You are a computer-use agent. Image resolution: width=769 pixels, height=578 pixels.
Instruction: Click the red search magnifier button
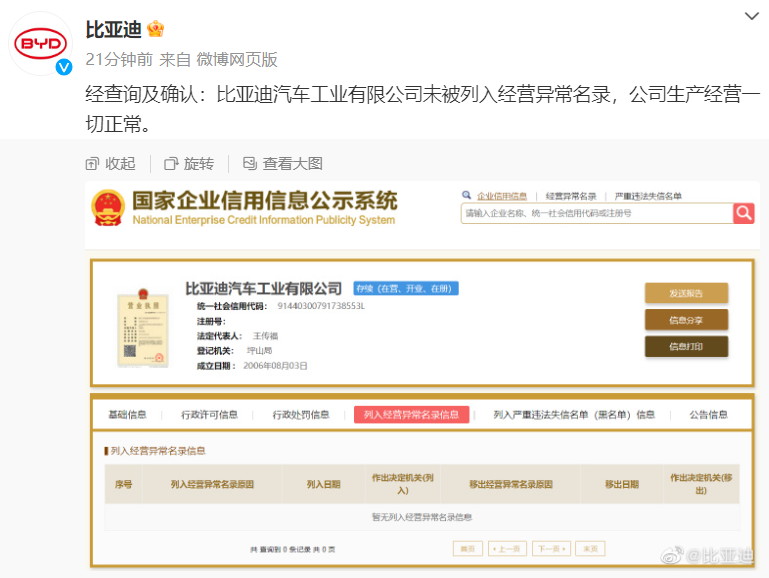pos(743,213)
